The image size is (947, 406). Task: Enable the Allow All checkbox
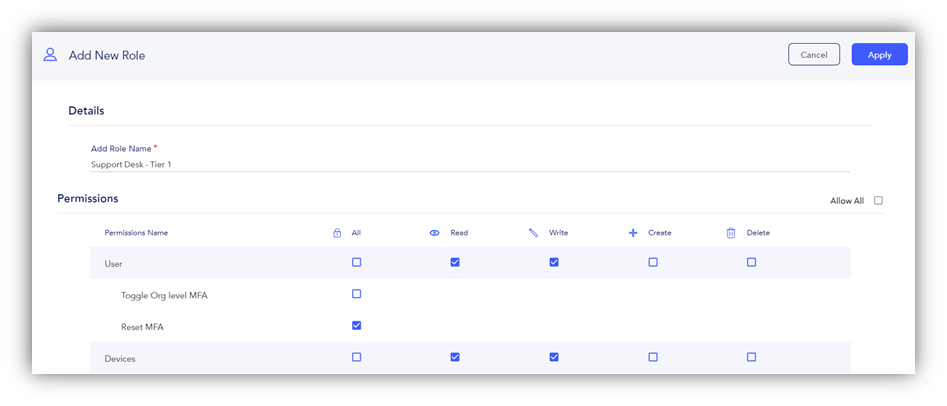point(878,201)
